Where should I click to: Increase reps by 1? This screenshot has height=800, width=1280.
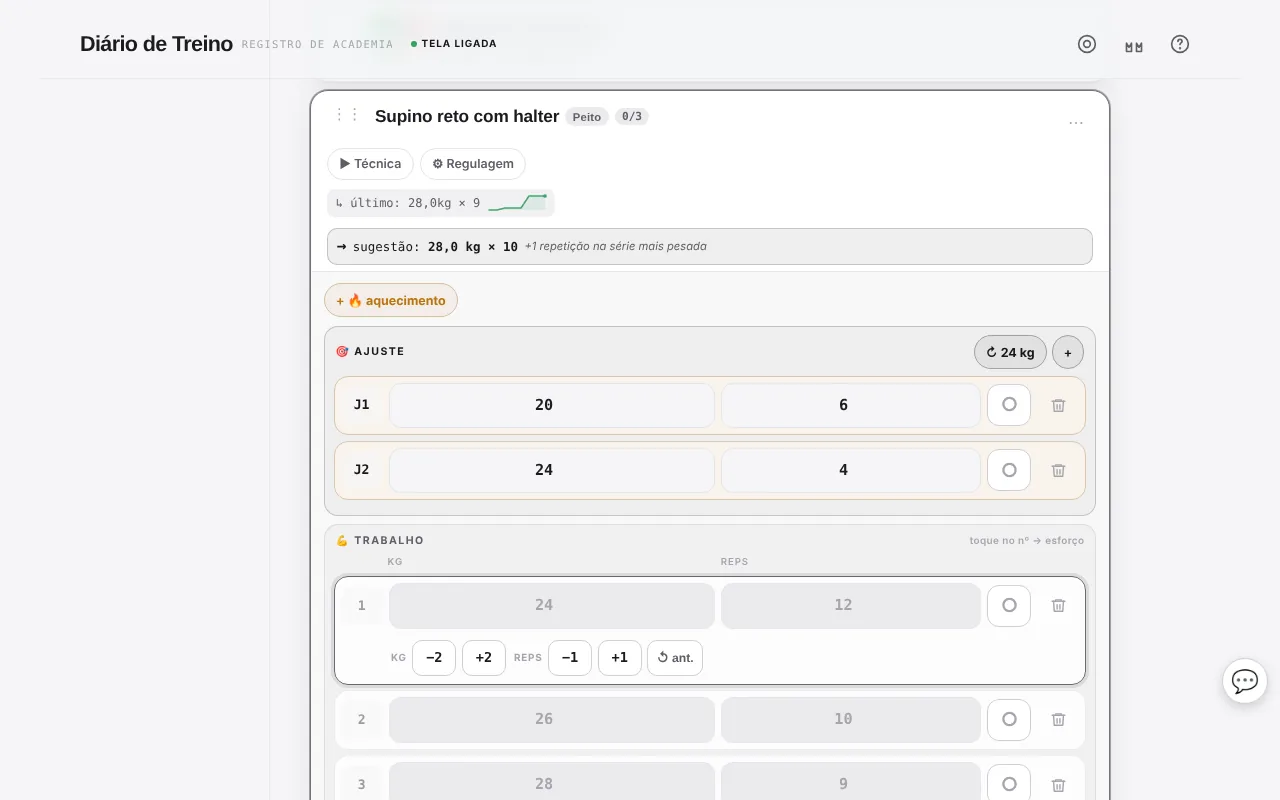tap(620, 658)
